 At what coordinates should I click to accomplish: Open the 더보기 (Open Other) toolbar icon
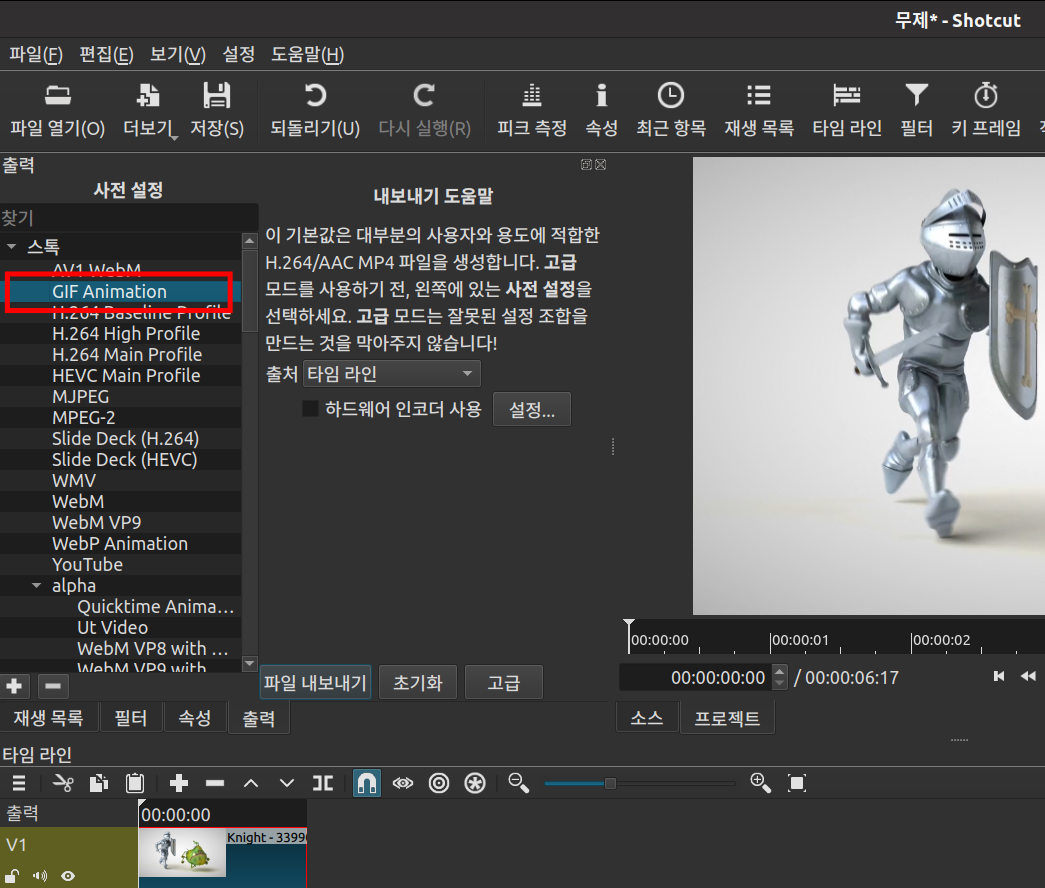point(148,96)
